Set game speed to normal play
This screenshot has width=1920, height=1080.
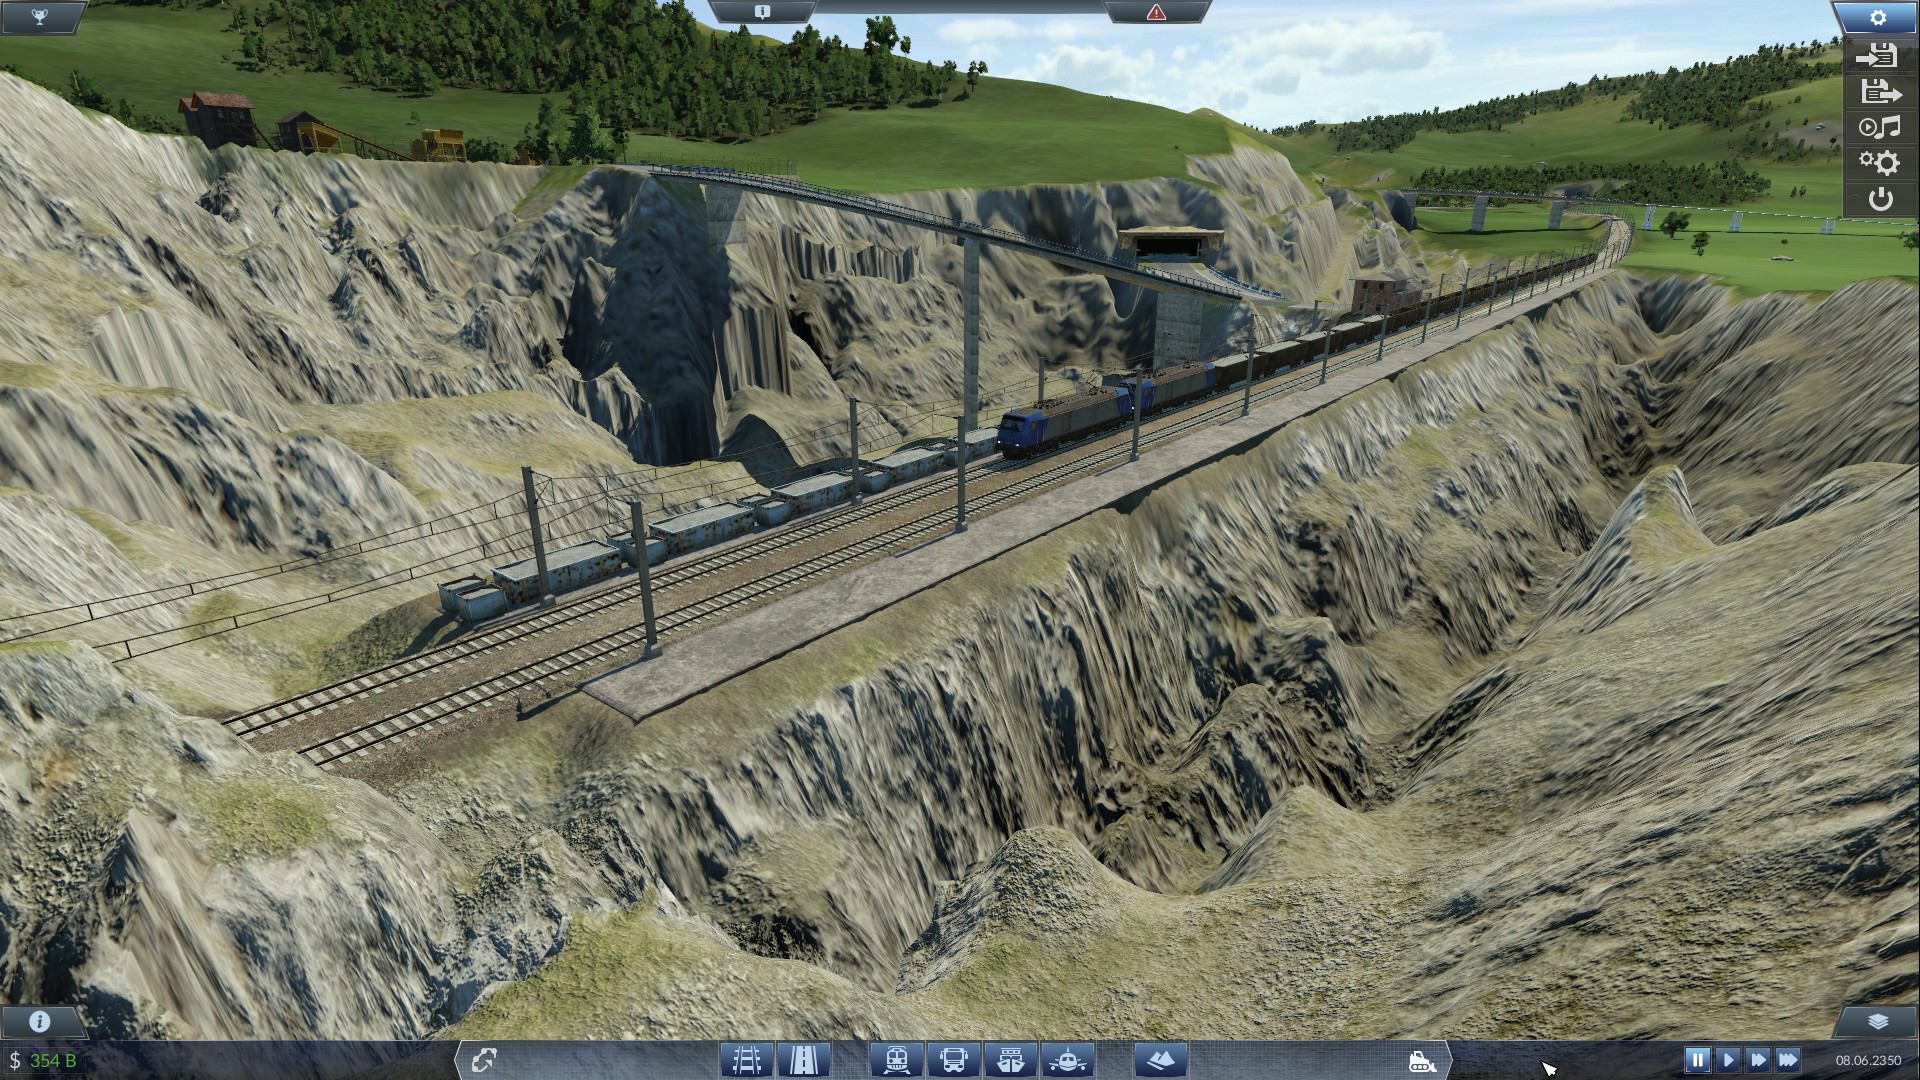[1727, 1059]
